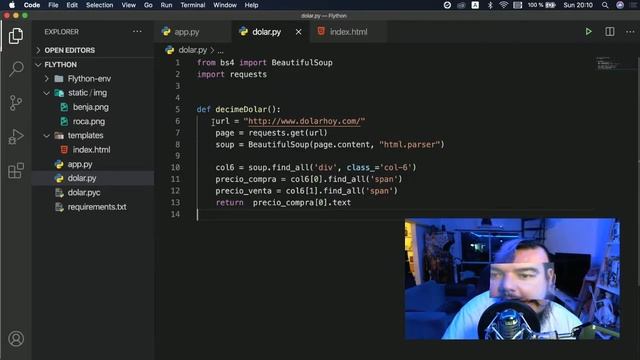Run the Python file with play button
The height and width of the screenshot is (360, 640).
tap(588, 31)
